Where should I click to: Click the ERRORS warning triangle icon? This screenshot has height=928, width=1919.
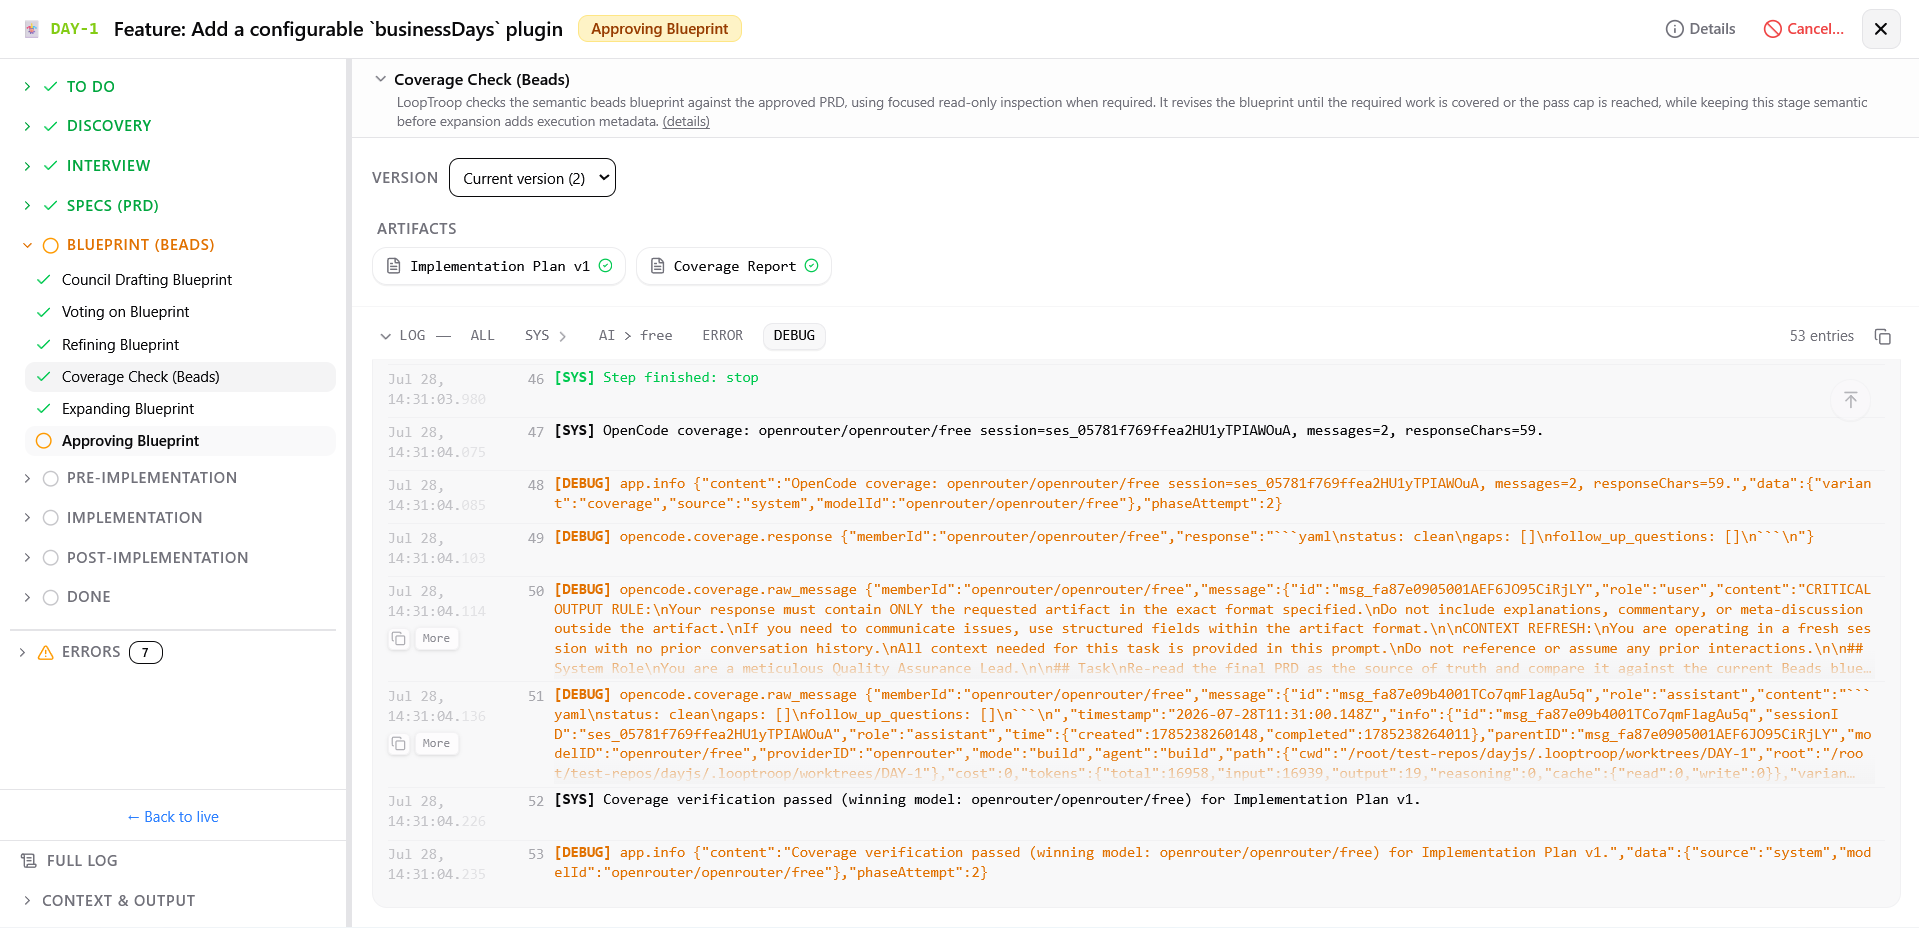coord(45,652)
